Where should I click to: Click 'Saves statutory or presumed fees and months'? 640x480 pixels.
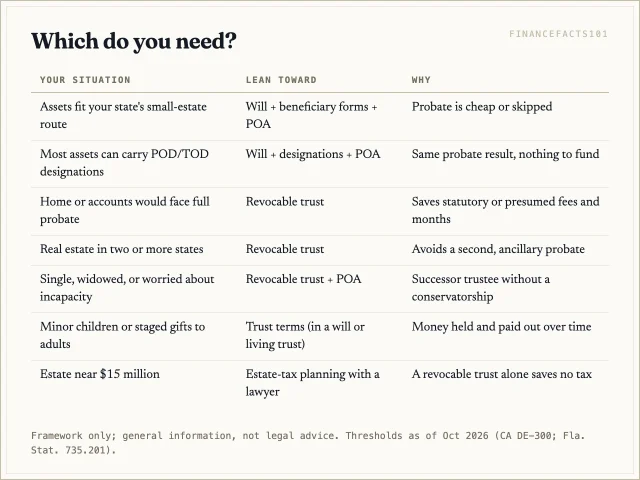505,210
